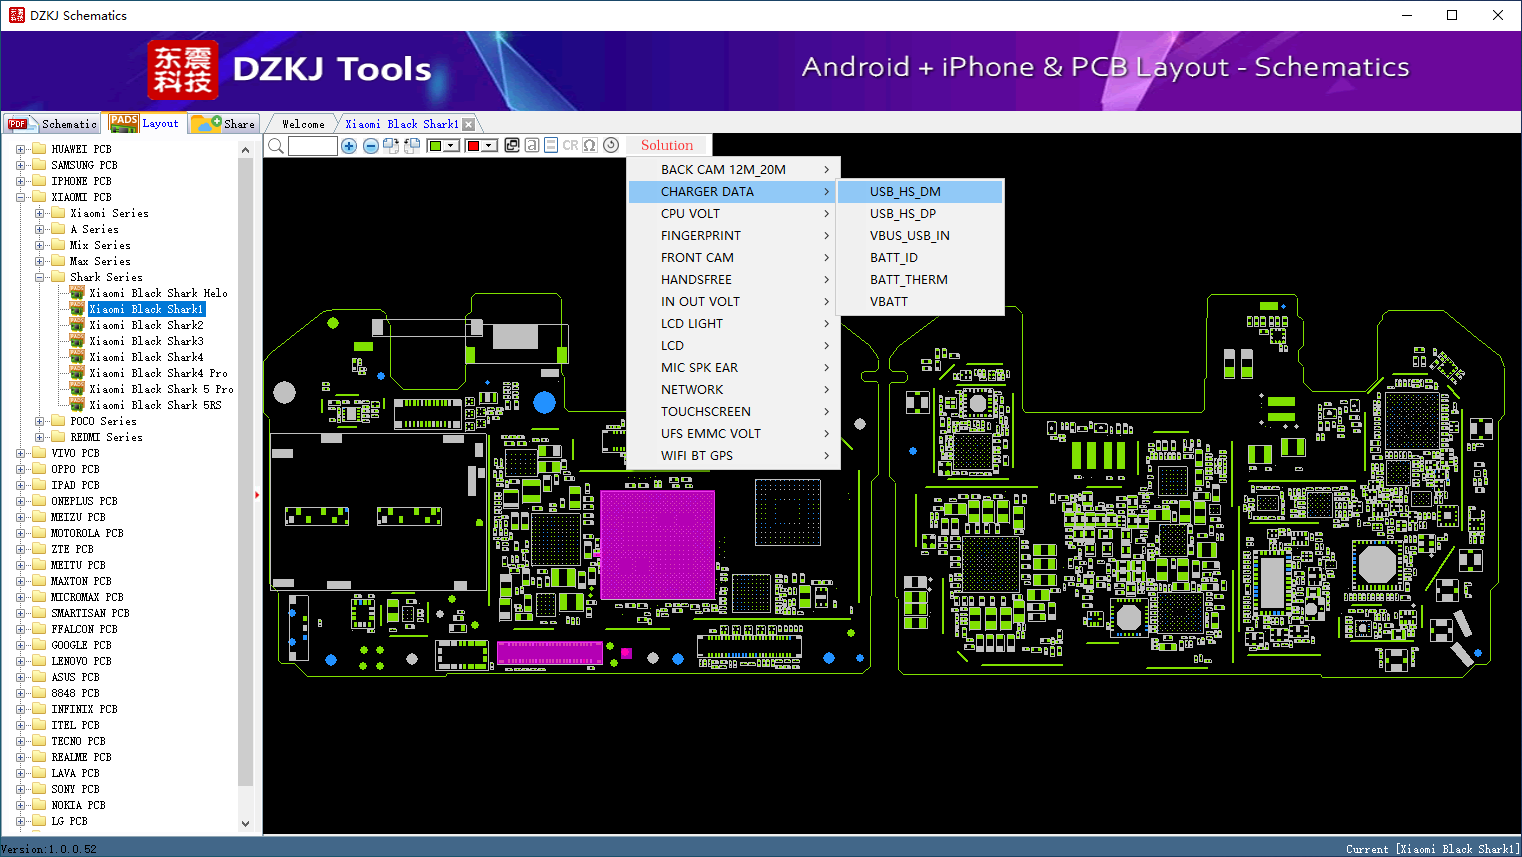1522x857 pixels.
Task: Click the POCO Series folder icon
Action: [x=58, y=421]
